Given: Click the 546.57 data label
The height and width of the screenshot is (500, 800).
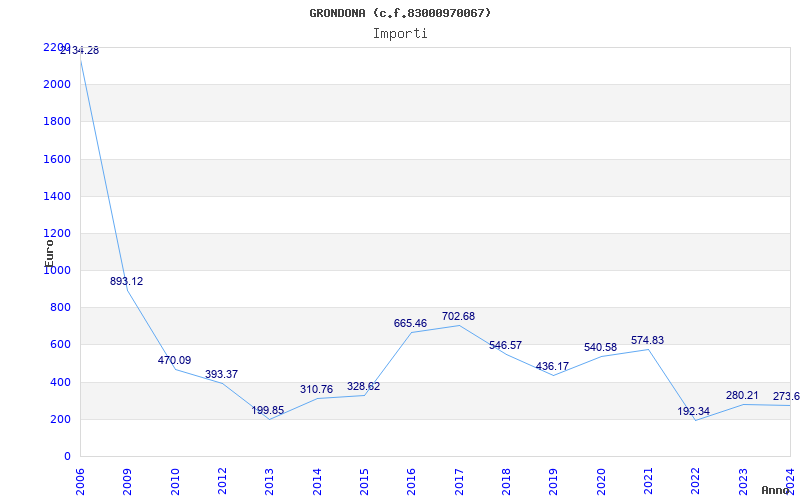Looking at the screenshot, I should tap(505, 345).
